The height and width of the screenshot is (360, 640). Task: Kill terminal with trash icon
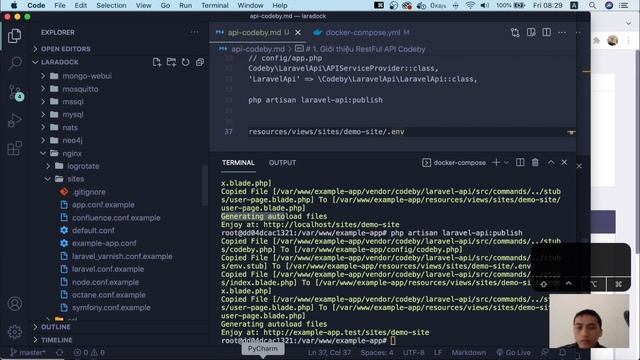coord(535,162)
